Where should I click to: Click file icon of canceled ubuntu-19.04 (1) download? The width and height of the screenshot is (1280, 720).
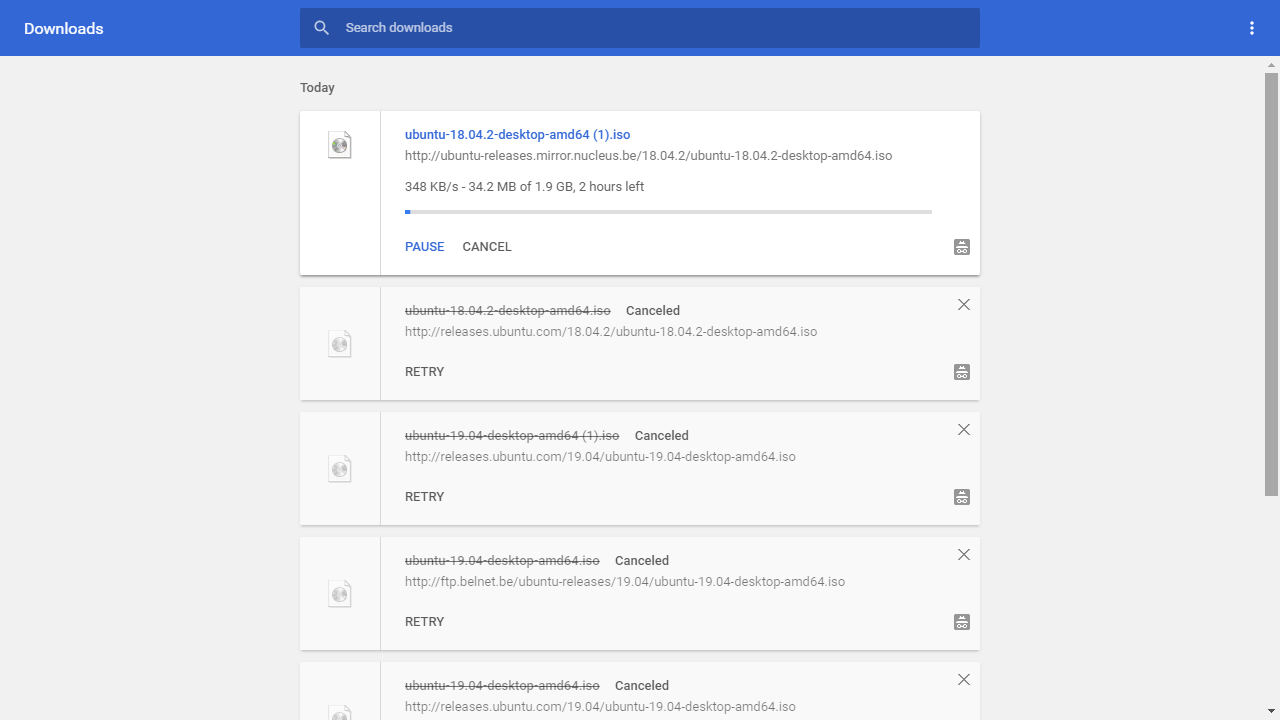coord(340,469)
